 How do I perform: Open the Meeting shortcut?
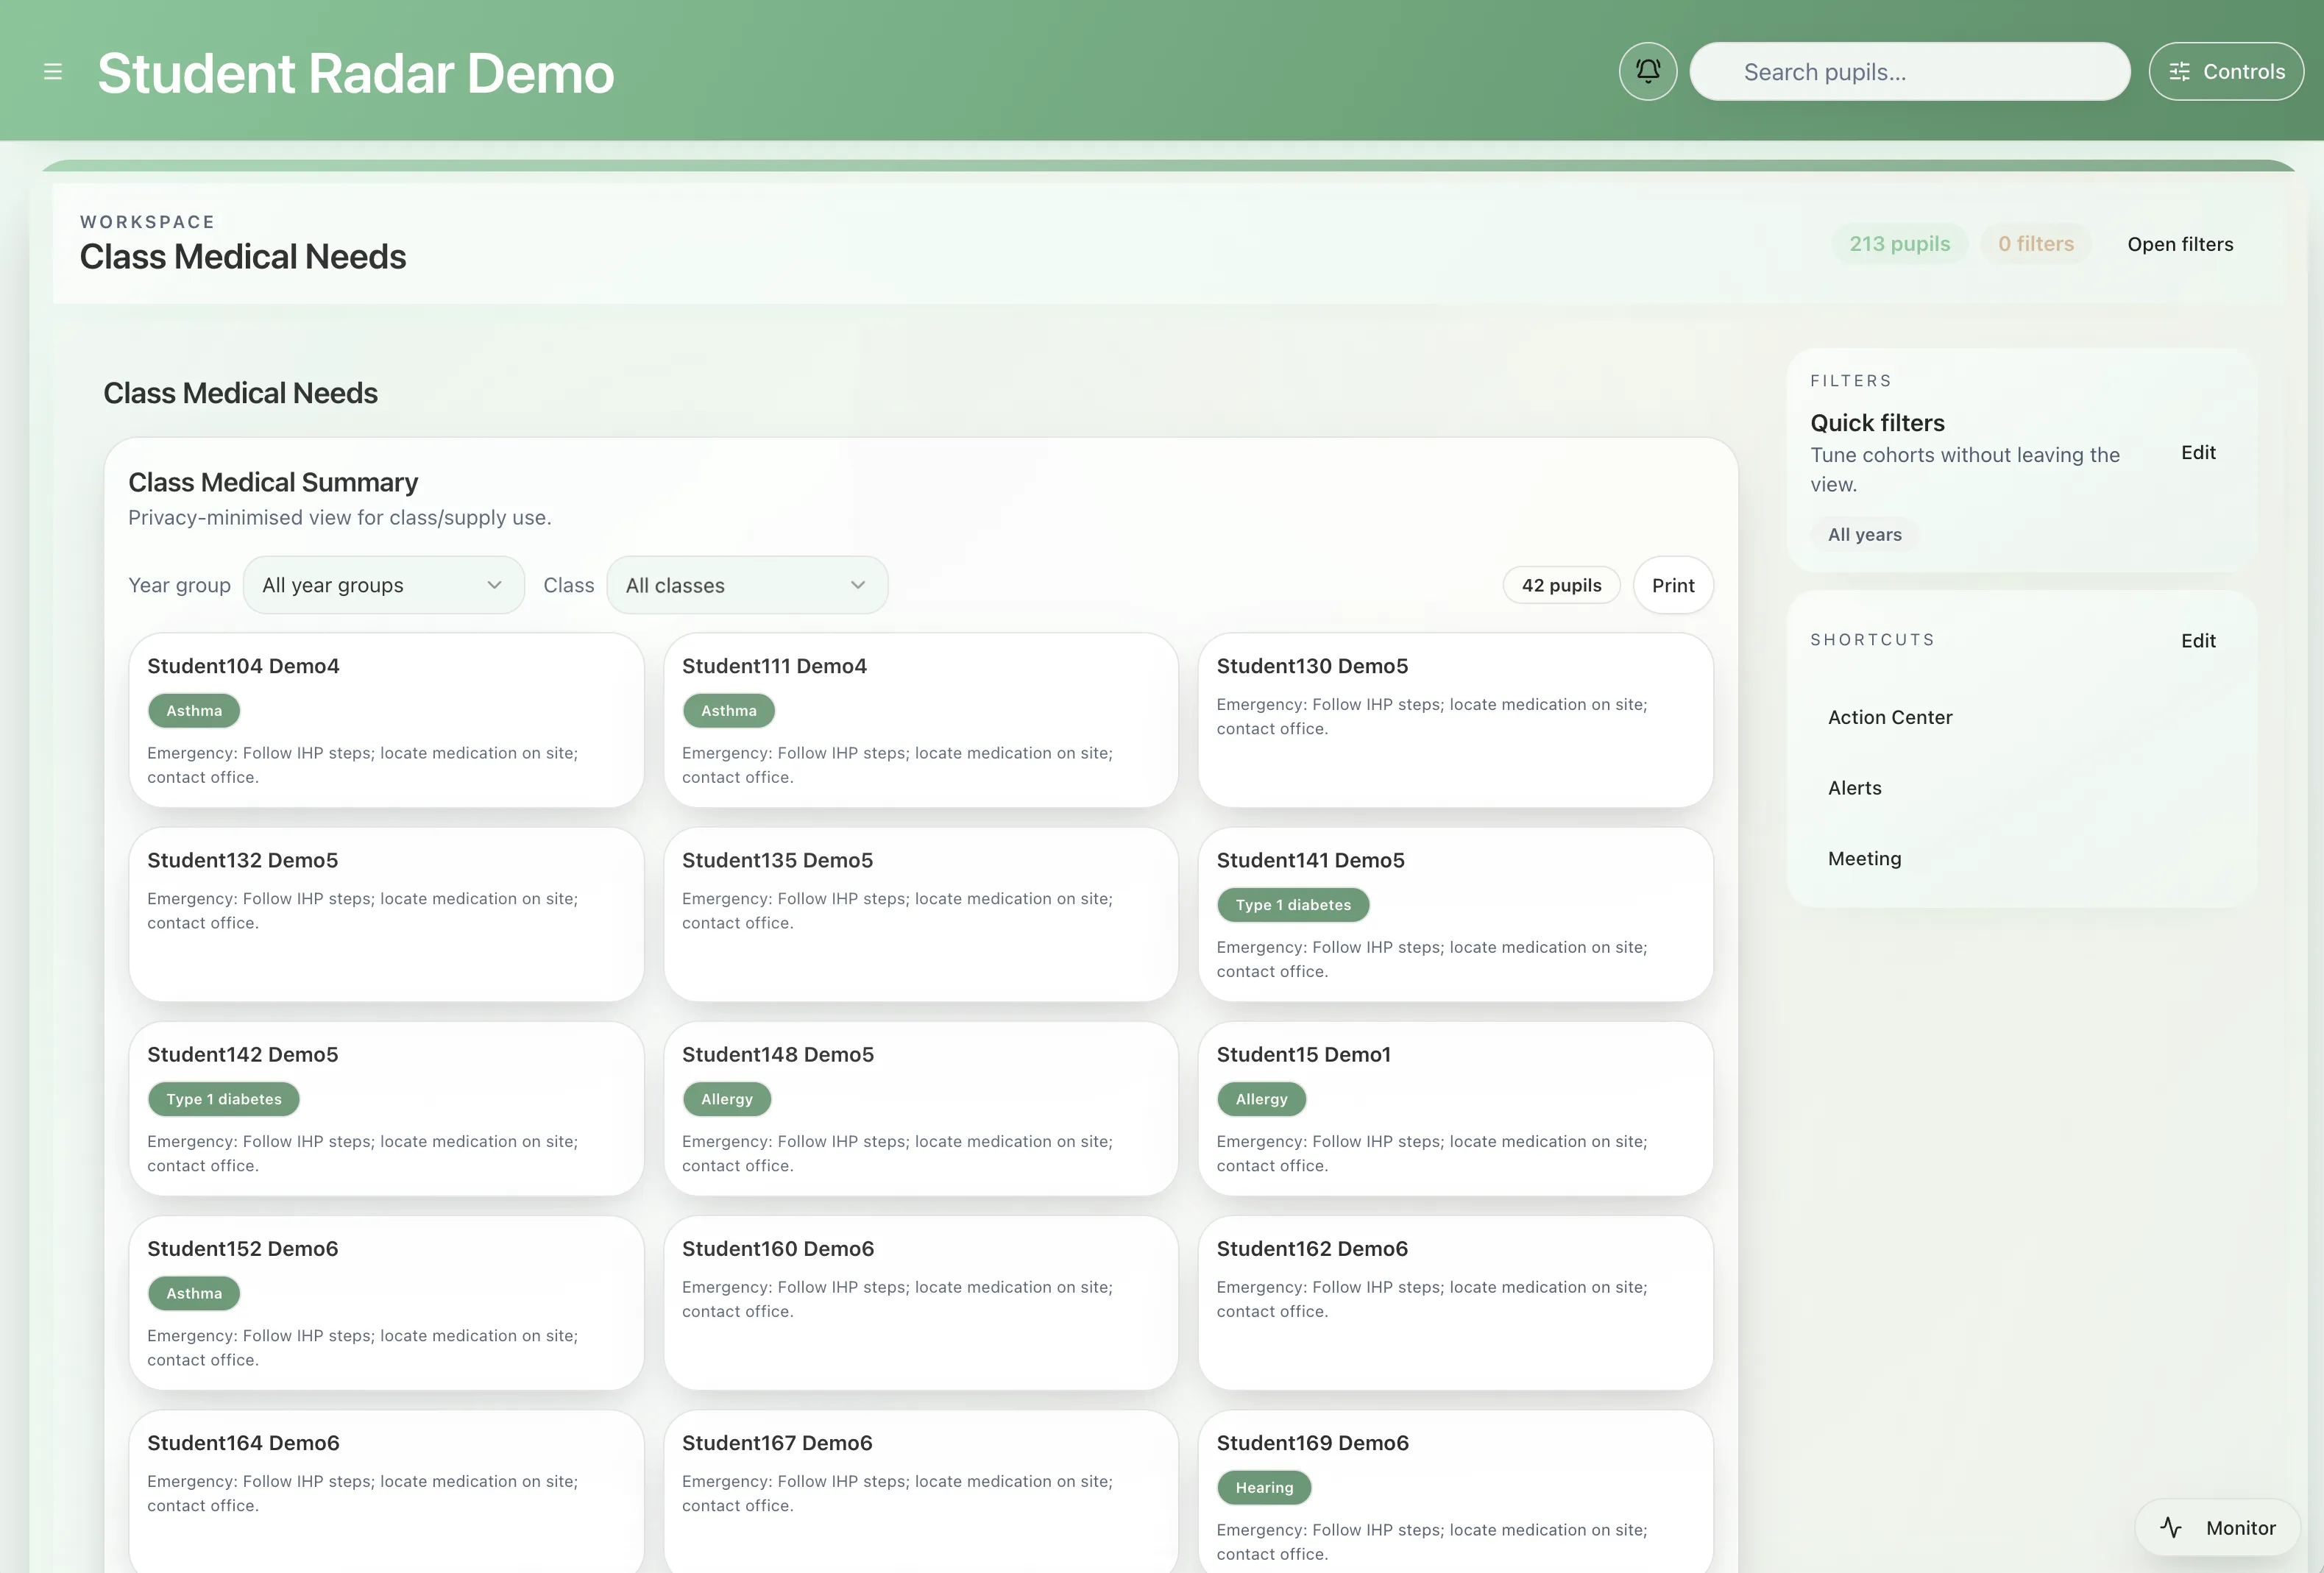pos(1864,858)
